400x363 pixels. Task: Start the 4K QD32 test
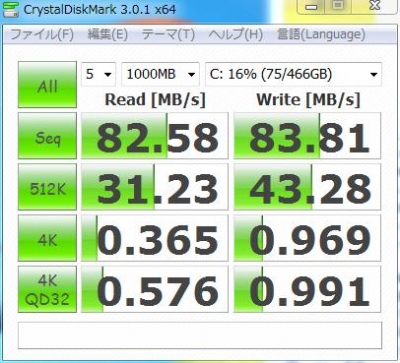(47, 289)
